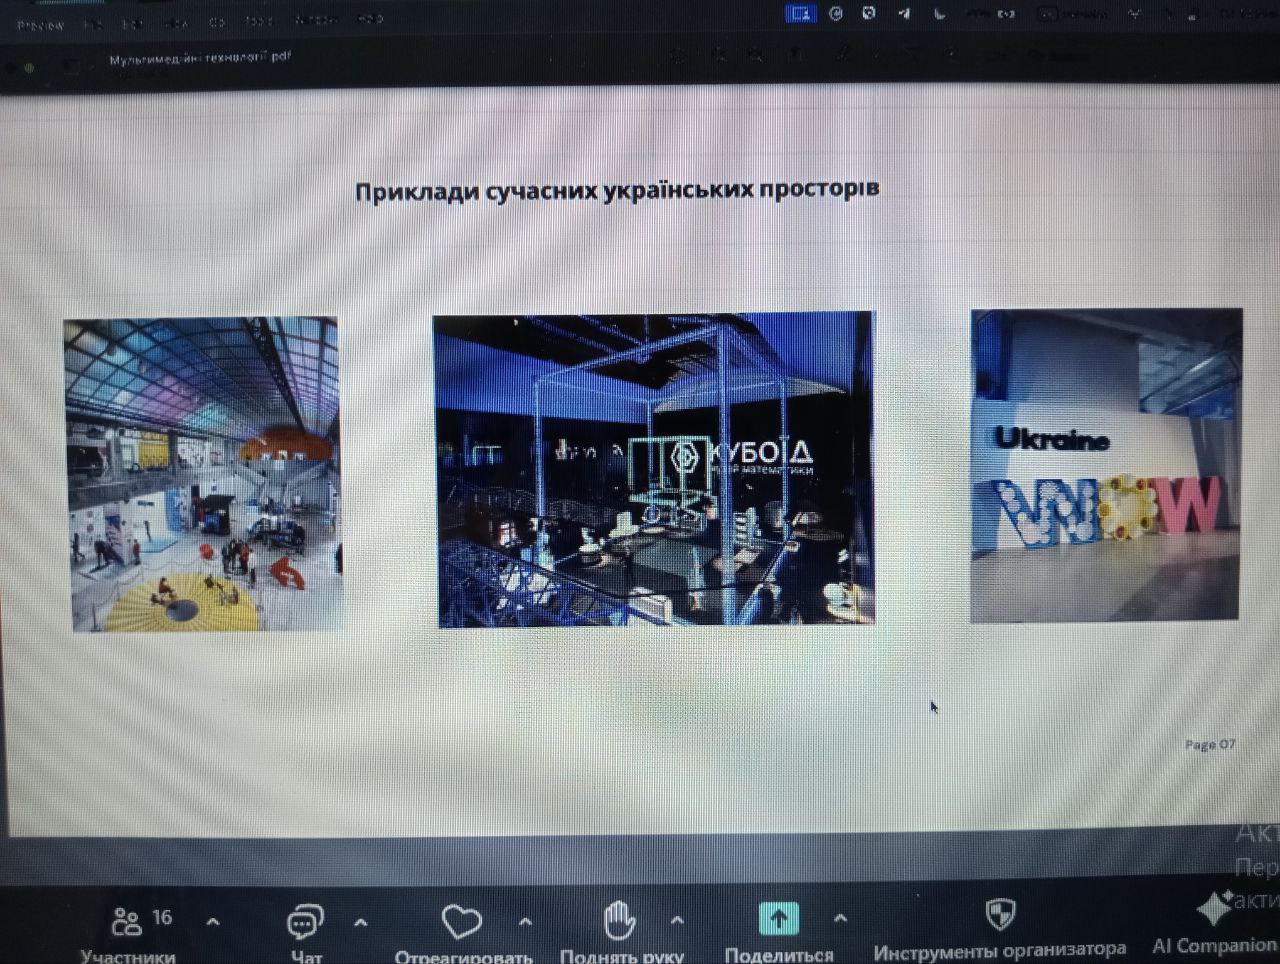Open the Участники participants panel
This screenshot has height=964, width=1280.
(x=128, y=922)
